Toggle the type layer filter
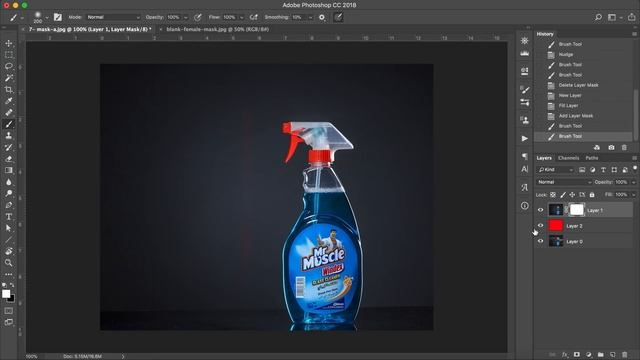Screen dimensions: 640x360 603,169
